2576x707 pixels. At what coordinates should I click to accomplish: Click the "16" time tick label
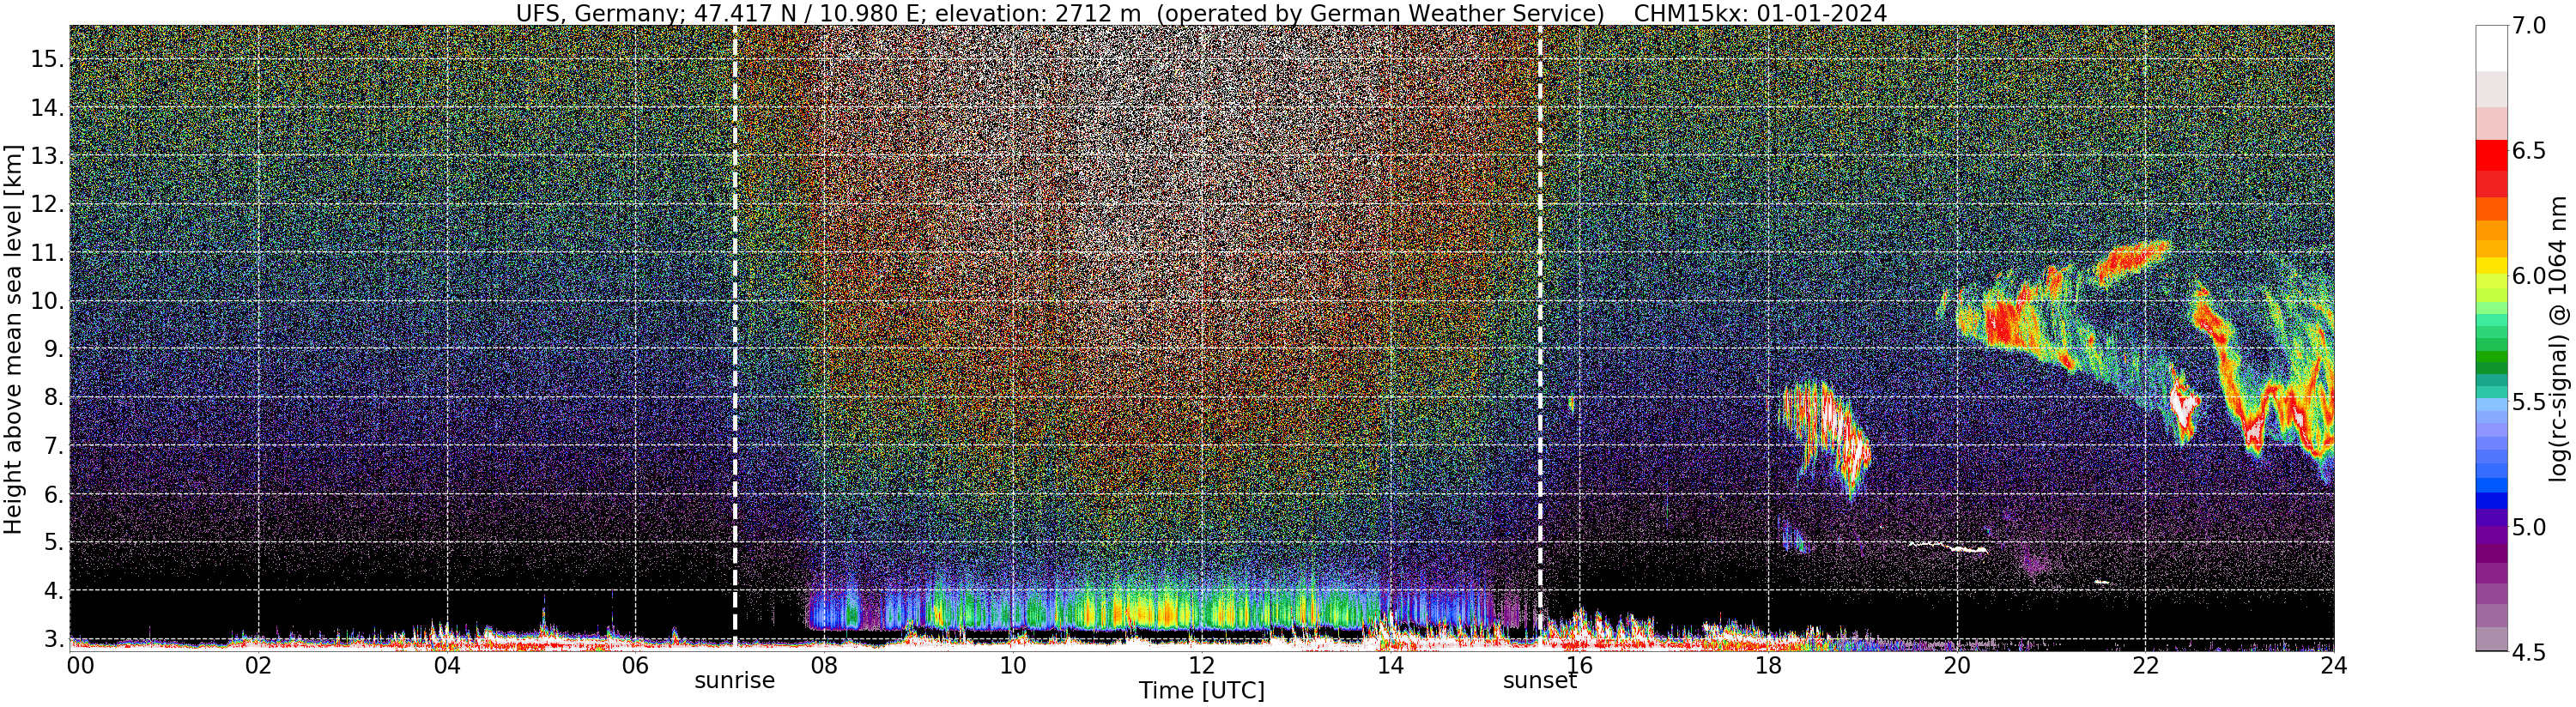click(1579, 665)
